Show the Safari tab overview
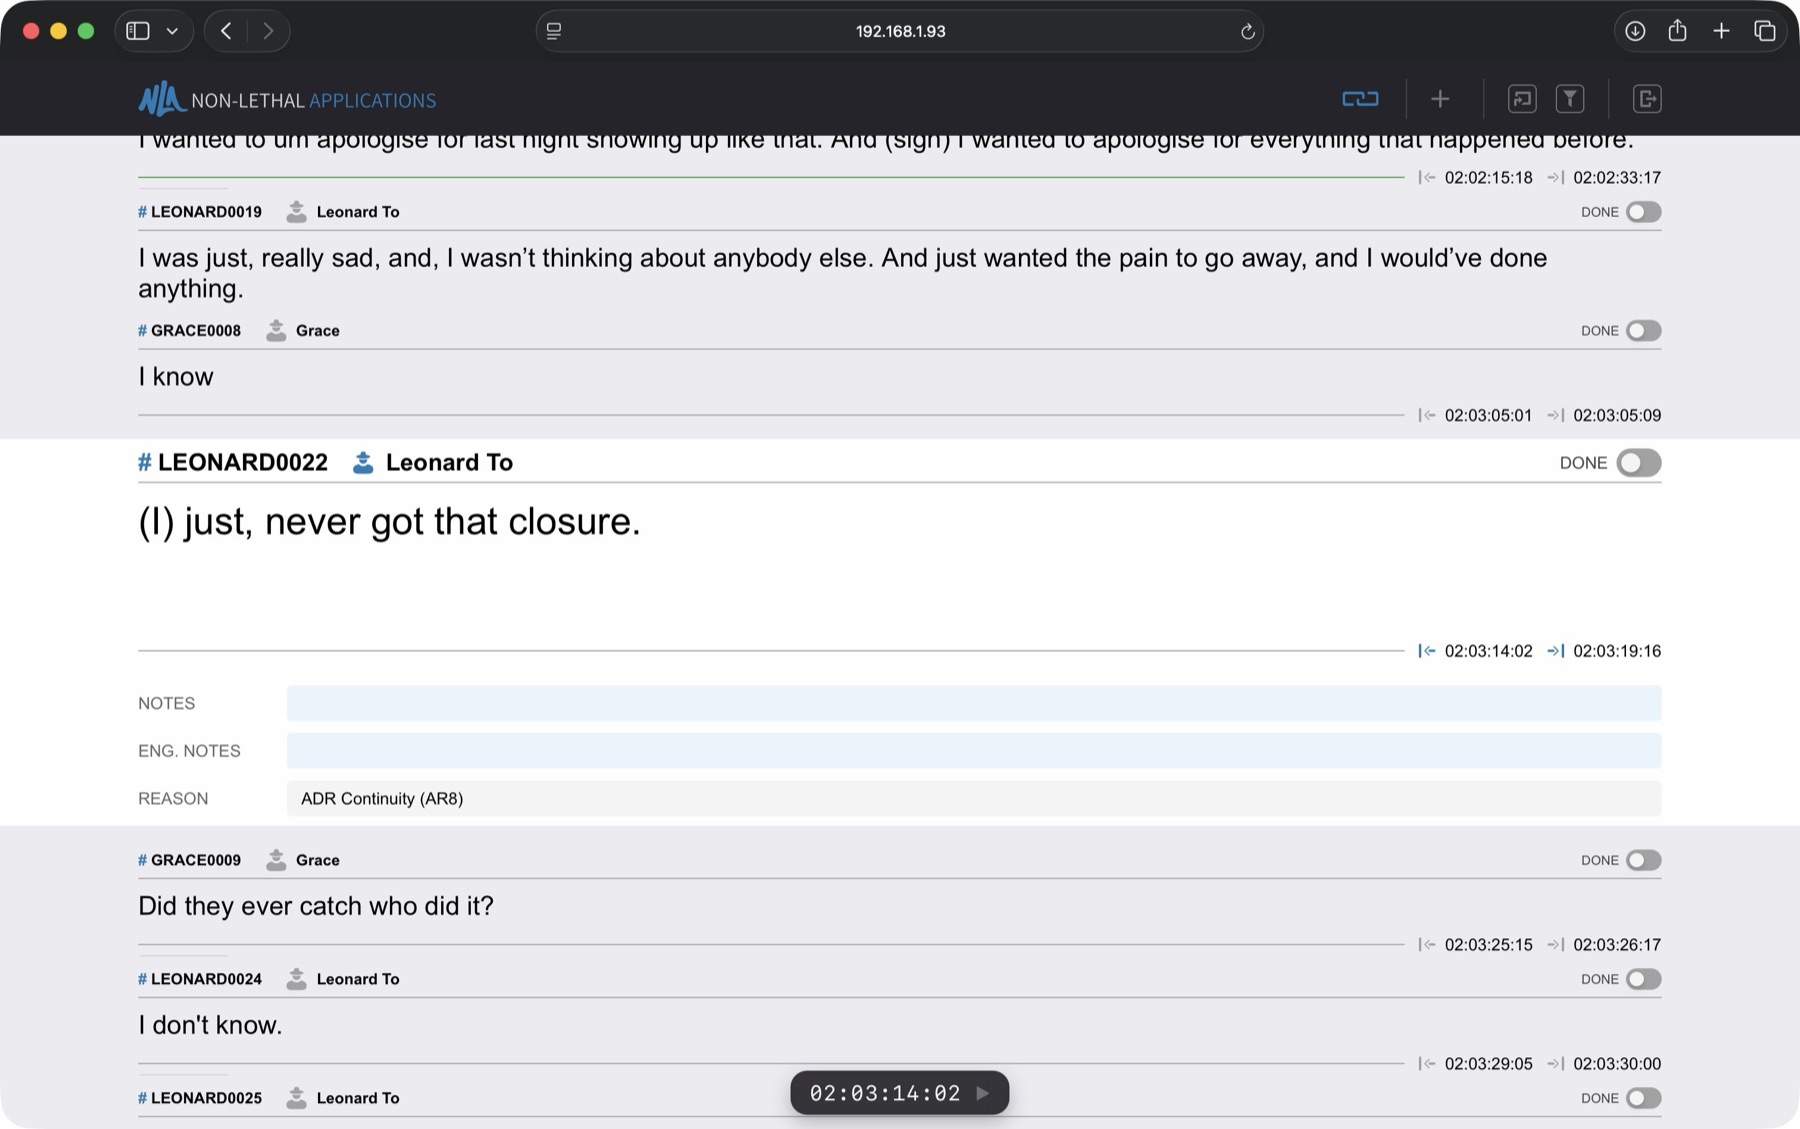The height and width of the screenshot is (1129, 1800). pyautogui.click(x=1765, y=31)
